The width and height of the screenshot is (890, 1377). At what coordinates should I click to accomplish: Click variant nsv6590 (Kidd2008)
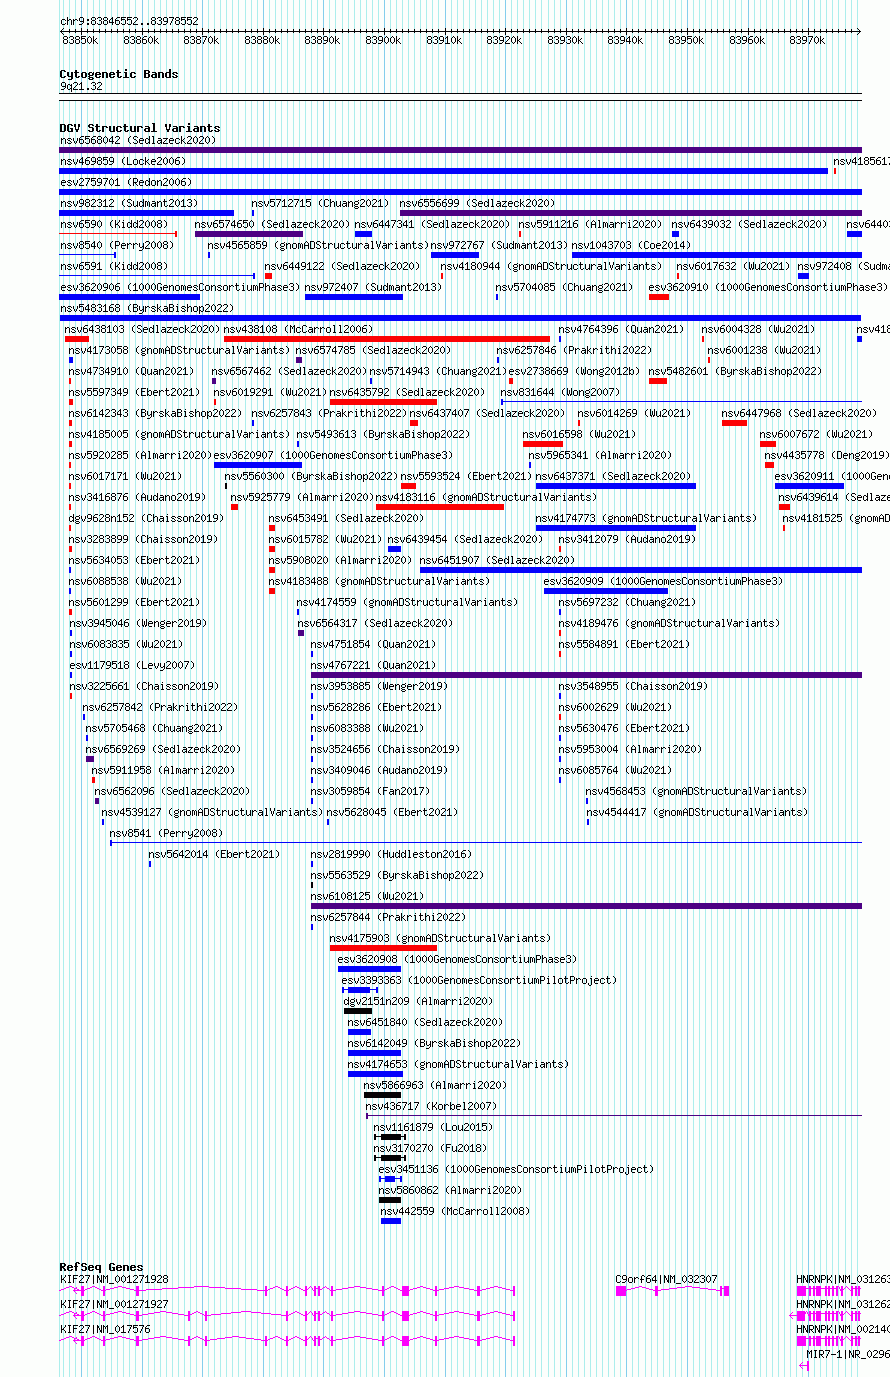pyautogui.click(x=113, y=224)
